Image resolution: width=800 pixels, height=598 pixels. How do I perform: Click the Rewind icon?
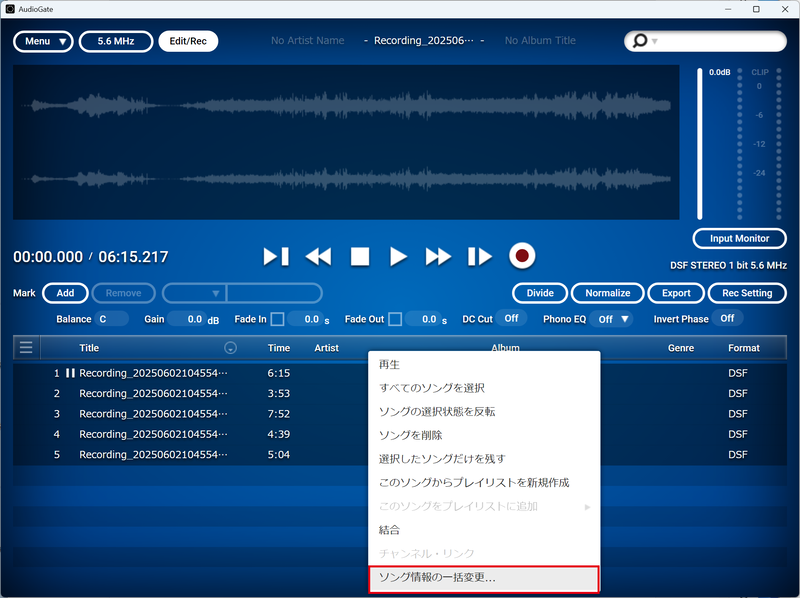(318, 256)
